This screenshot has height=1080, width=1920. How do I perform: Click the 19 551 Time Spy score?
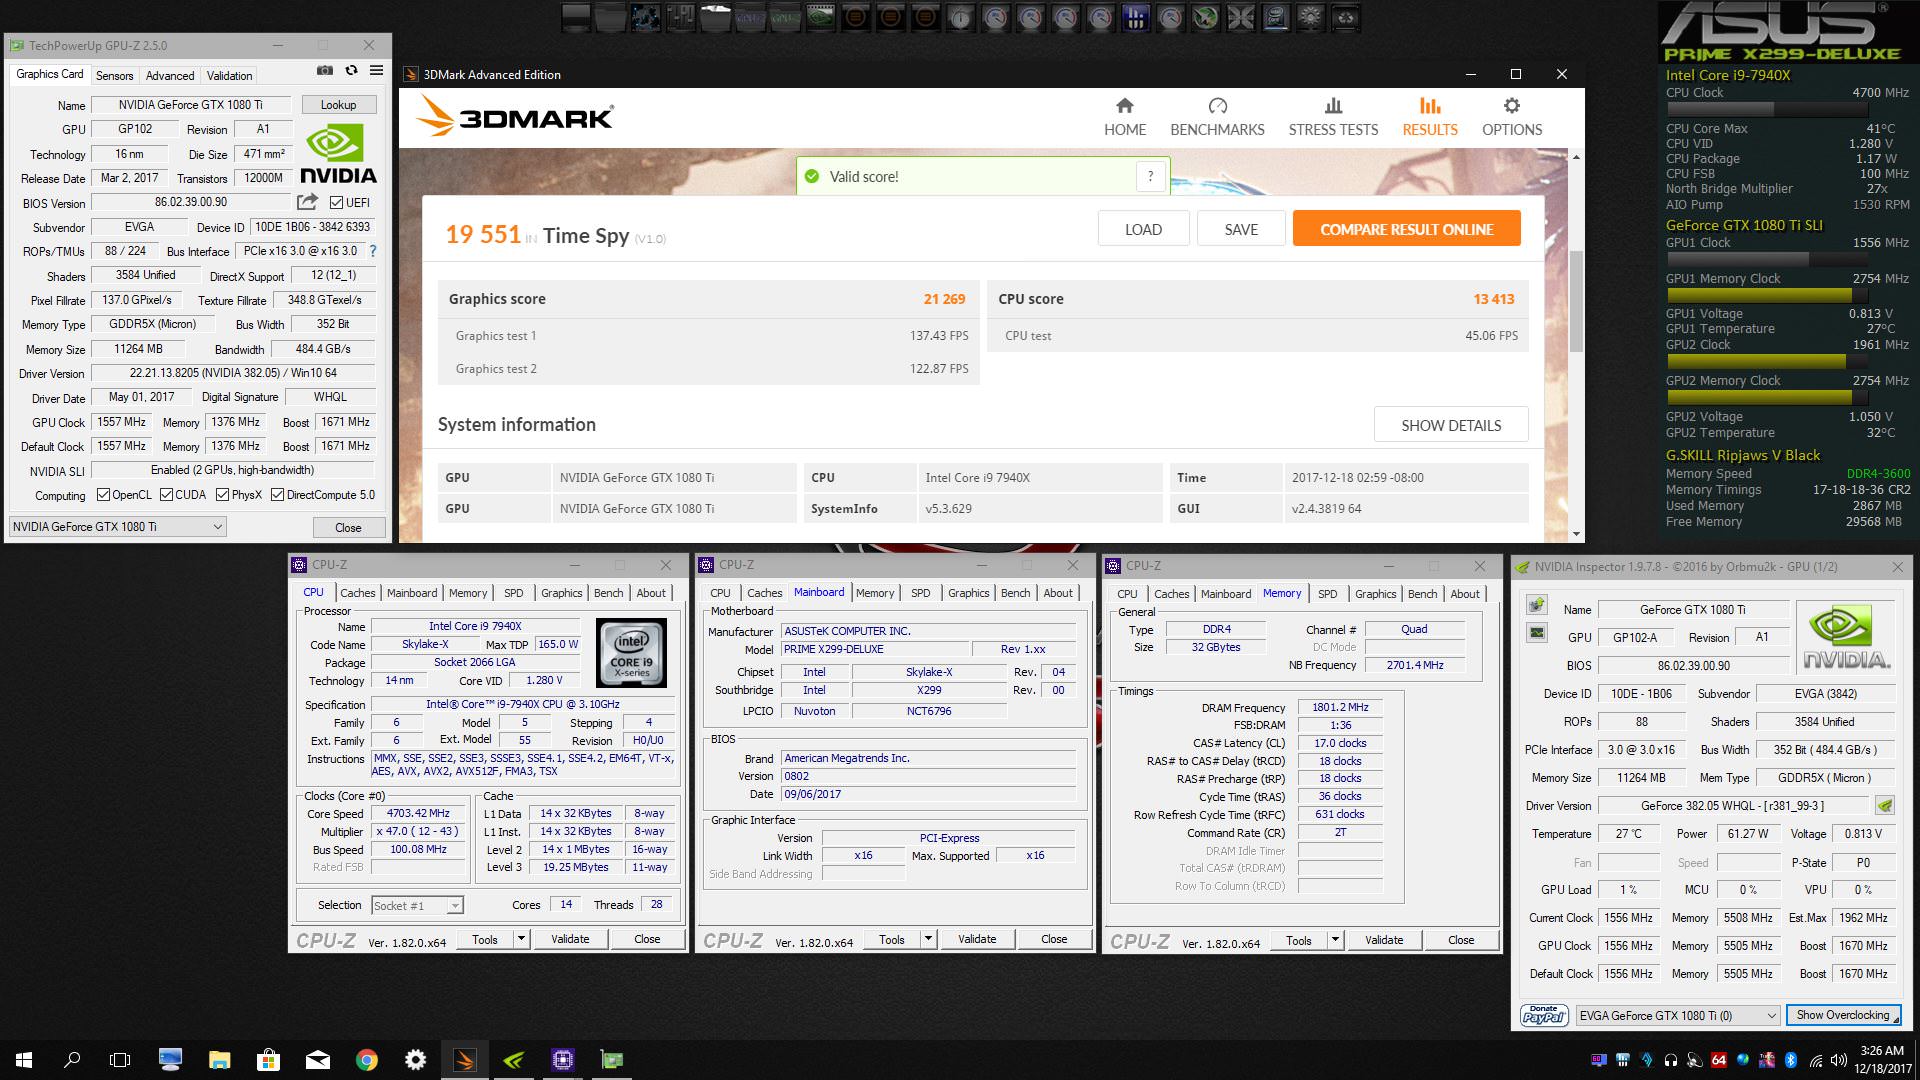484,234
